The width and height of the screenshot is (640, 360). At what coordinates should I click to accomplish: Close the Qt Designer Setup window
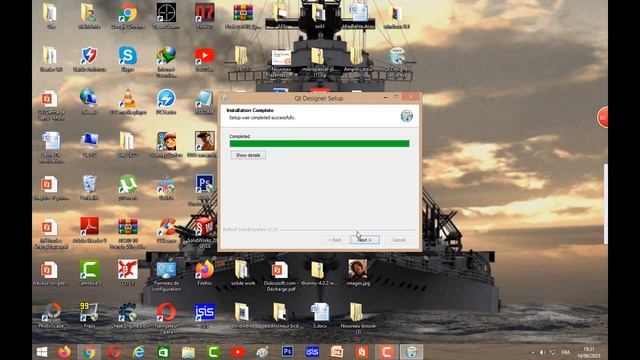(x=410, y=97)
